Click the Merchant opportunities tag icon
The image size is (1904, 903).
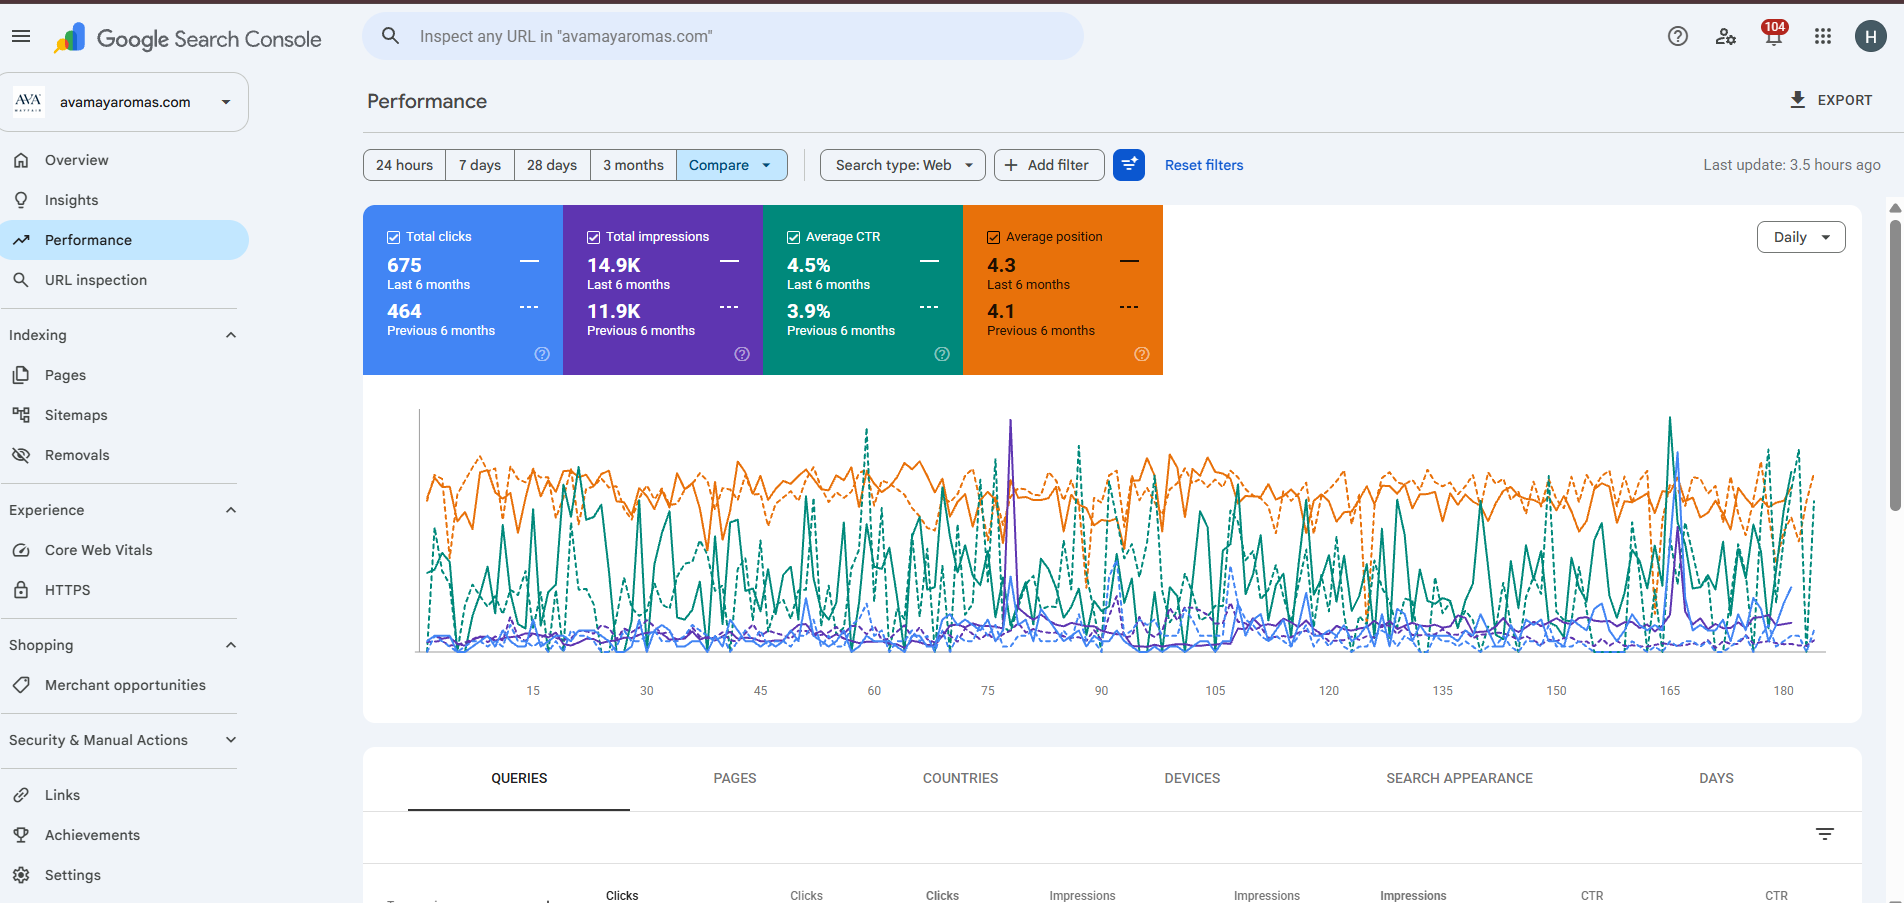pos(21,685)
